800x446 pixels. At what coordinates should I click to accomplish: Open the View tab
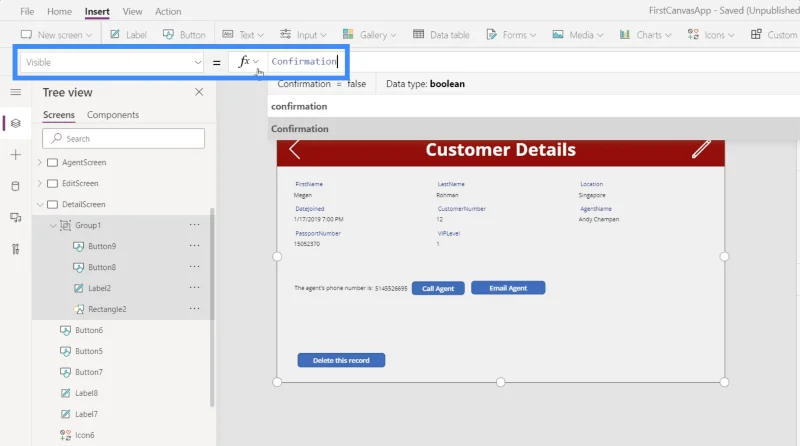tap(132, 11)
